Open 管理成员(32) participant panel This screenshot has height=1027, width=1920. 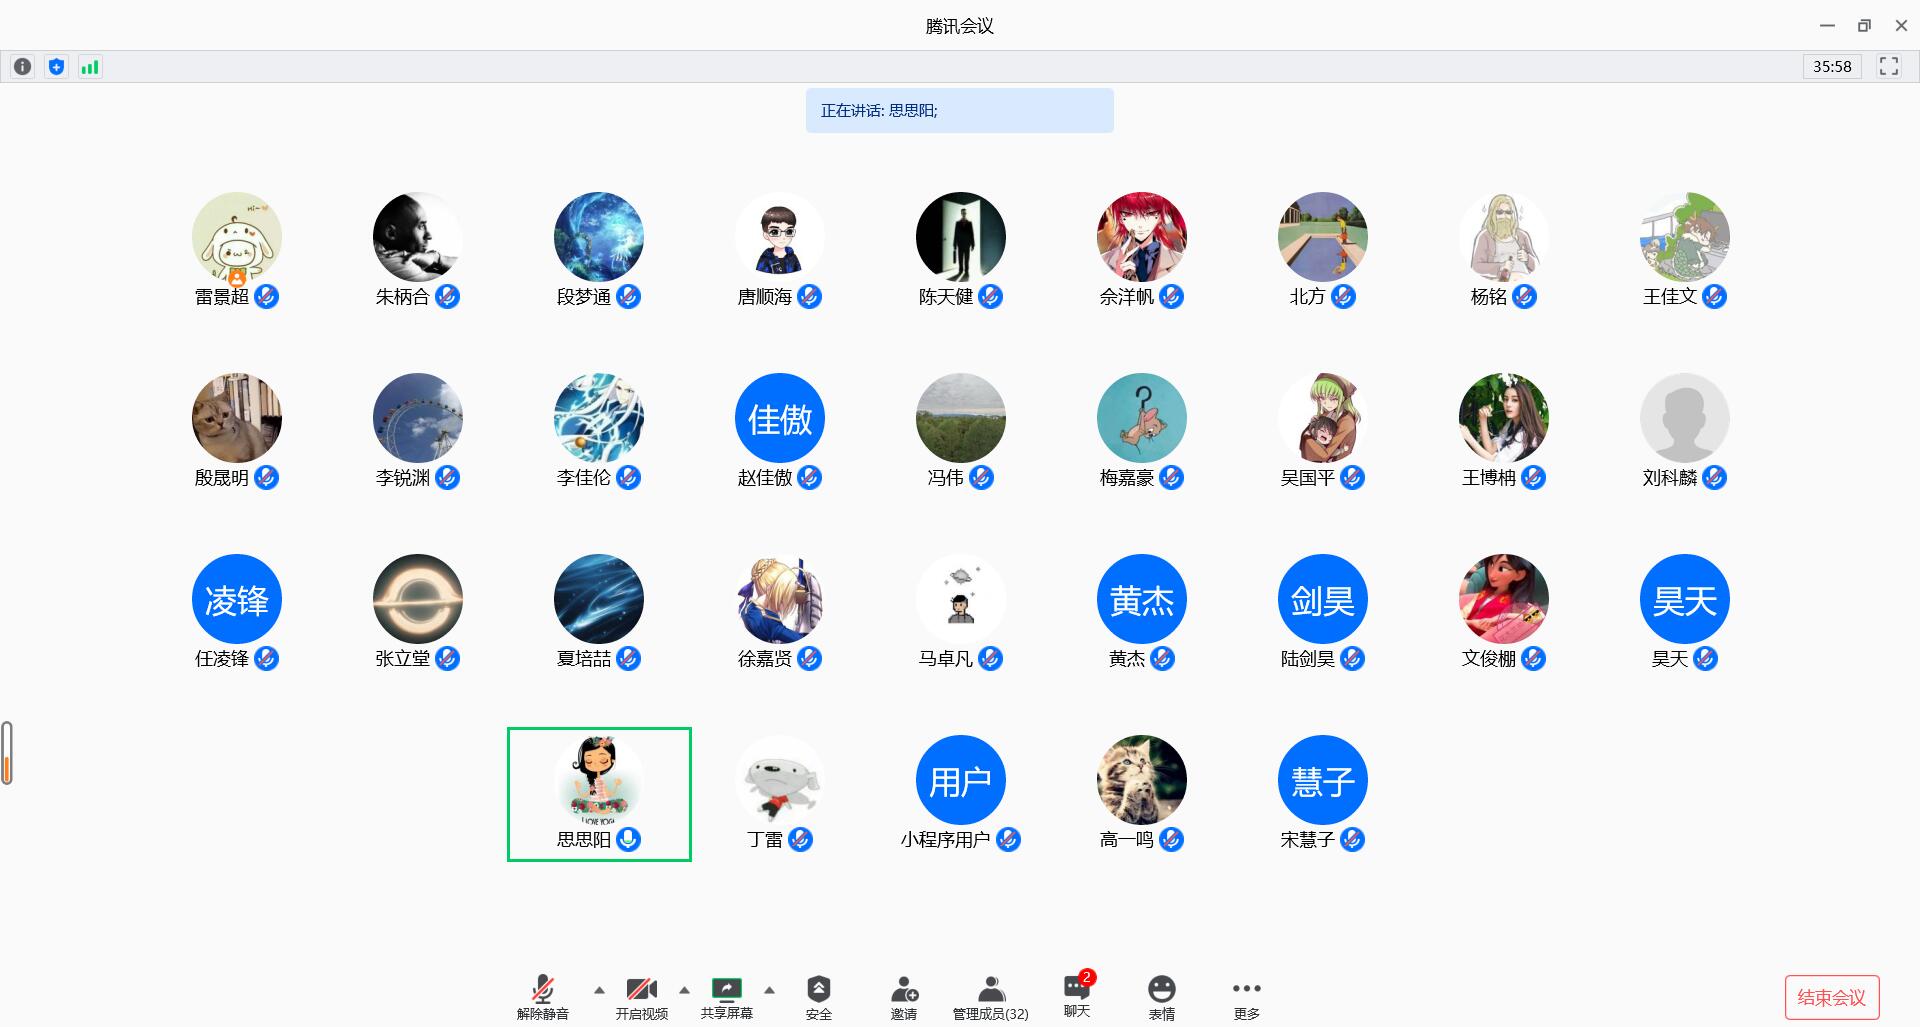990,997
